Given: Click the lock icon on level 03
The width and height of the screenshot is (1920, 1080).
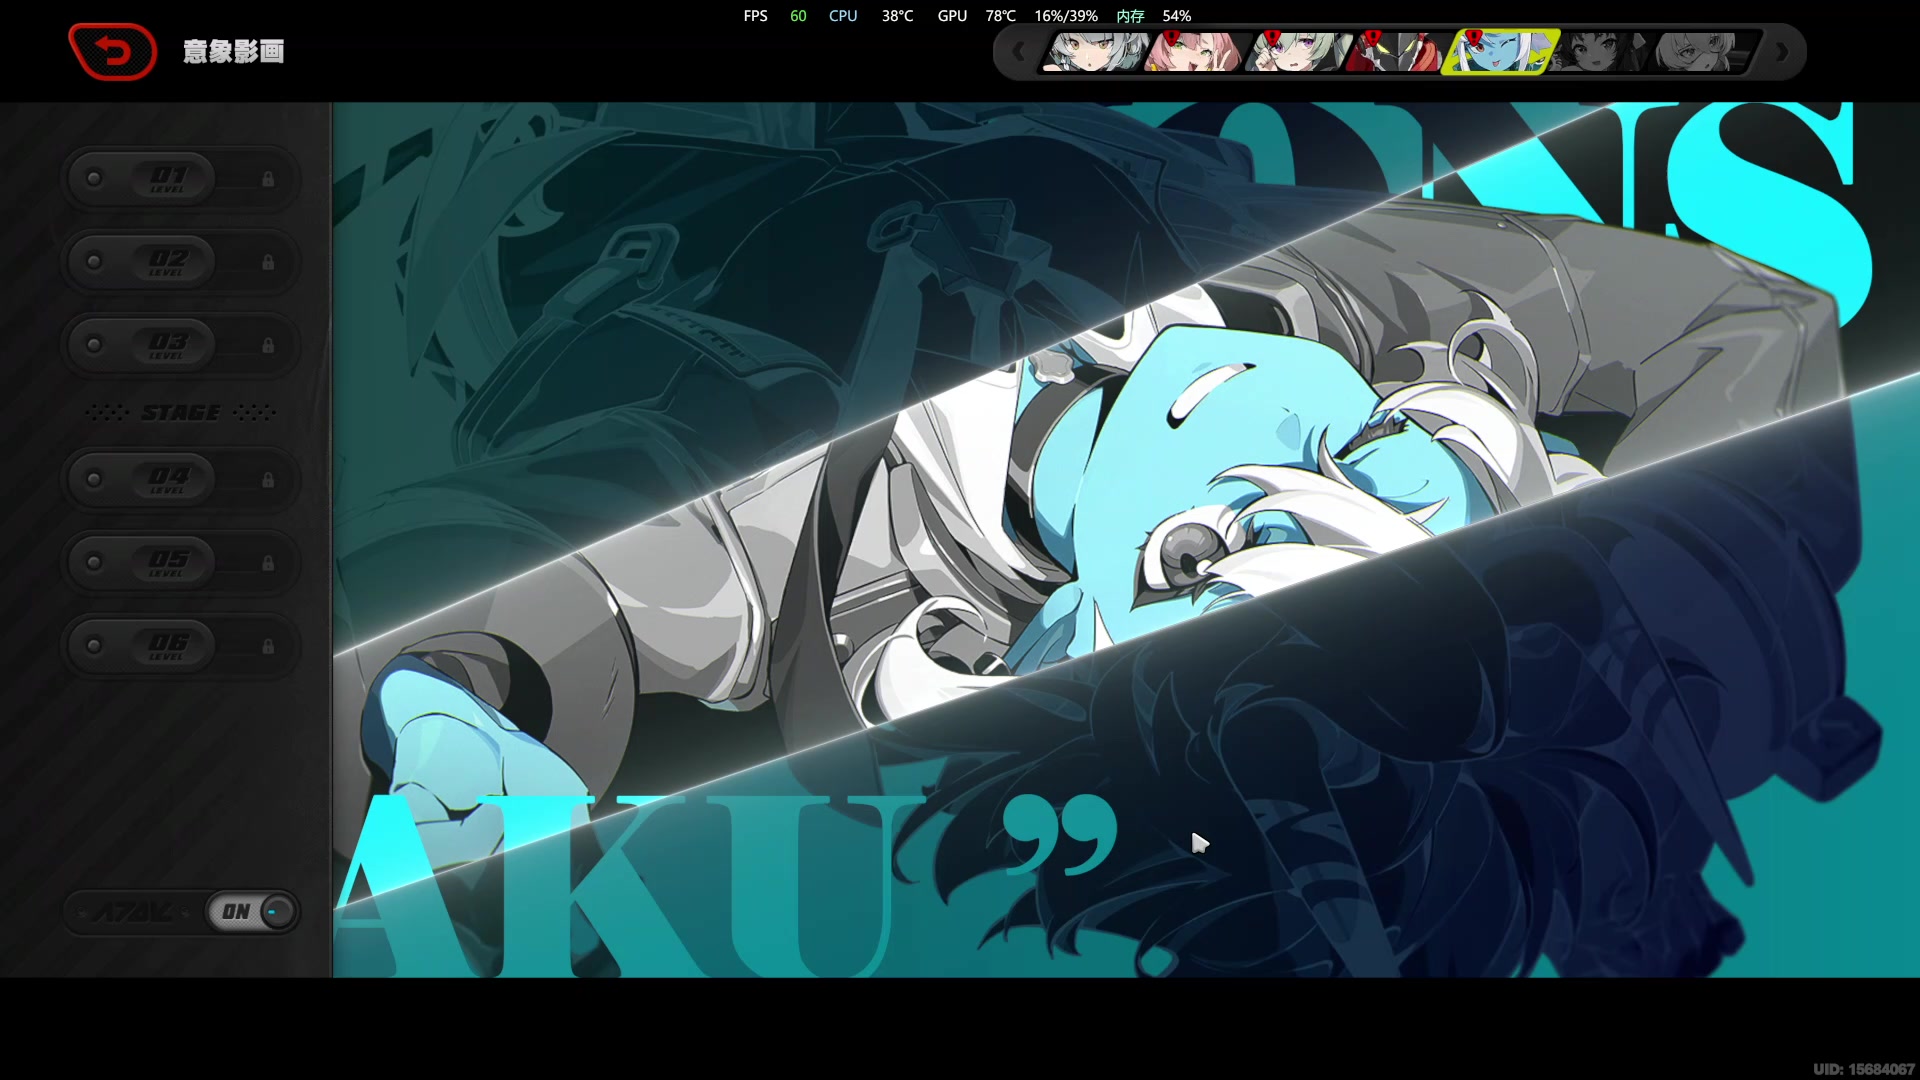Looking at the screenshot, I should (268, 345).
